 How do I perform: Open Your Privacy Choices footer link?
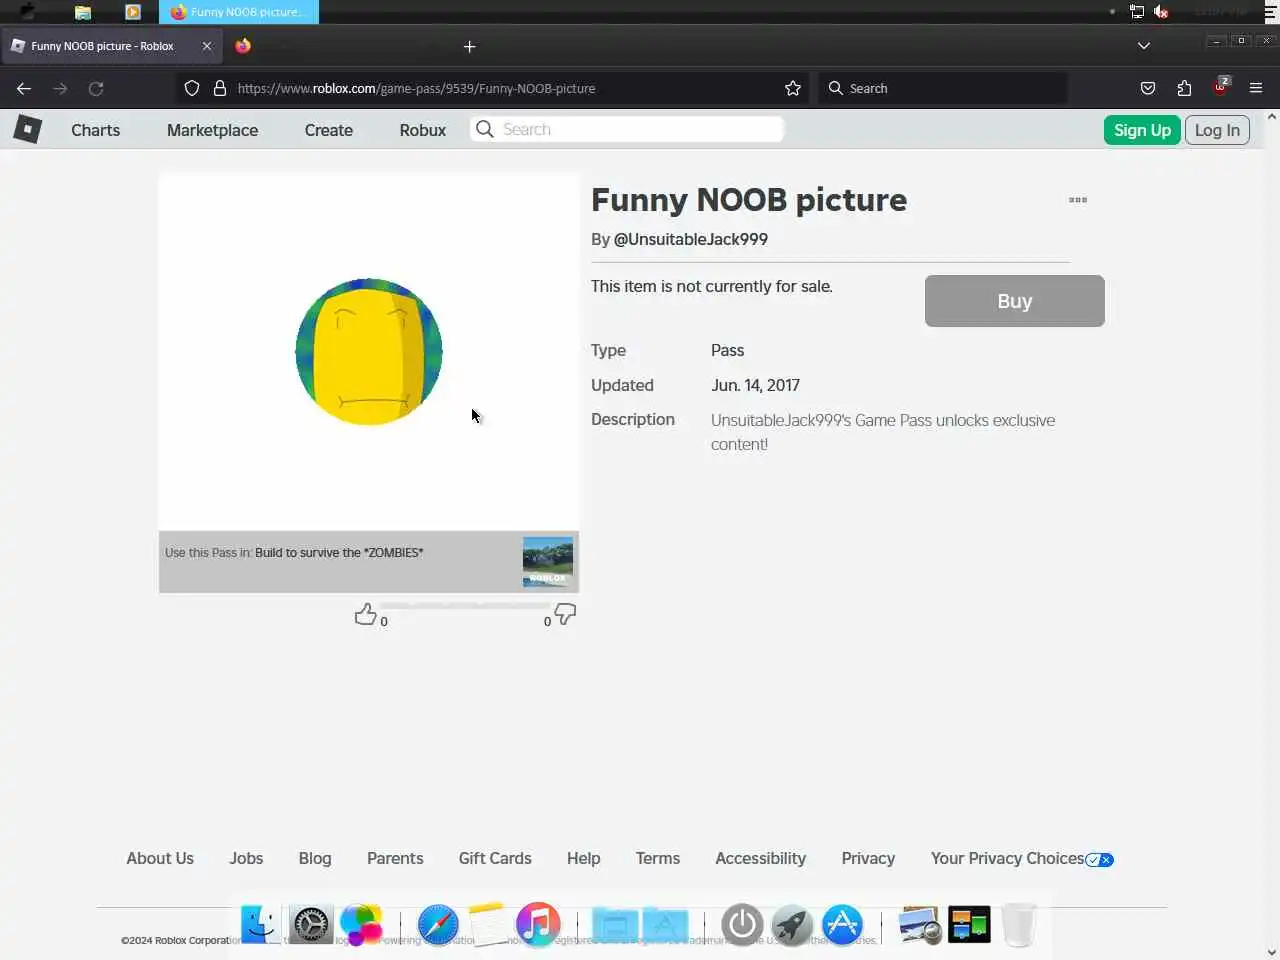tap(1022, 859)
